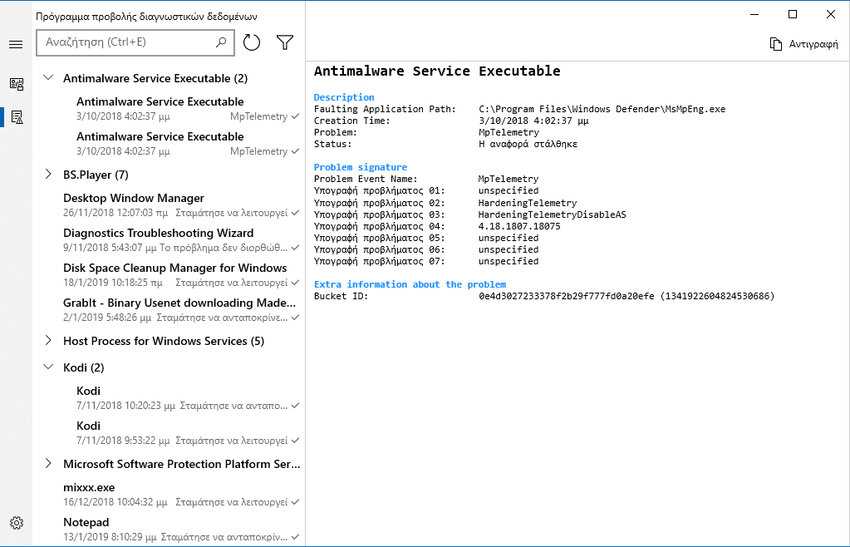850x547 pixels.
Task: Open the diagnostic data view icon in sidebar
Action: pyautogui.click(x=16, y=83)
